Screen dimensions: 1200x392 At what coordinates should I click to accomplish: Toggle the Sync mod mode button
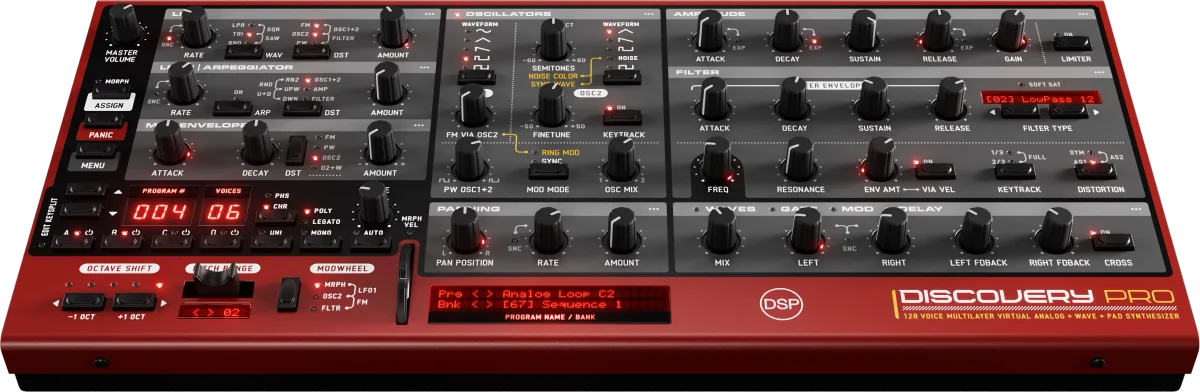pyautogui.click(x=548, y=171)
